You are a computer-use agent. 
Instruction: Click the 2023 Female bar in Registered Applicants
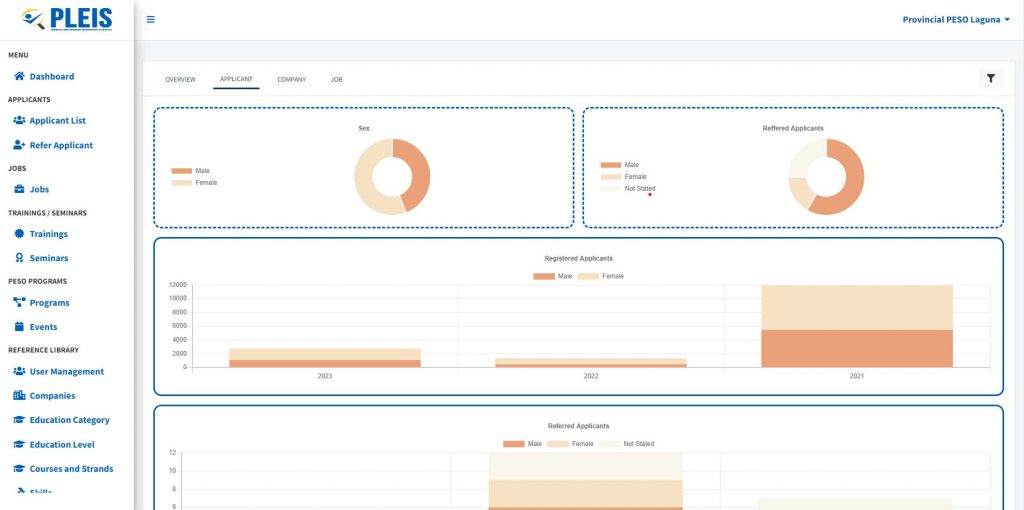325,354
